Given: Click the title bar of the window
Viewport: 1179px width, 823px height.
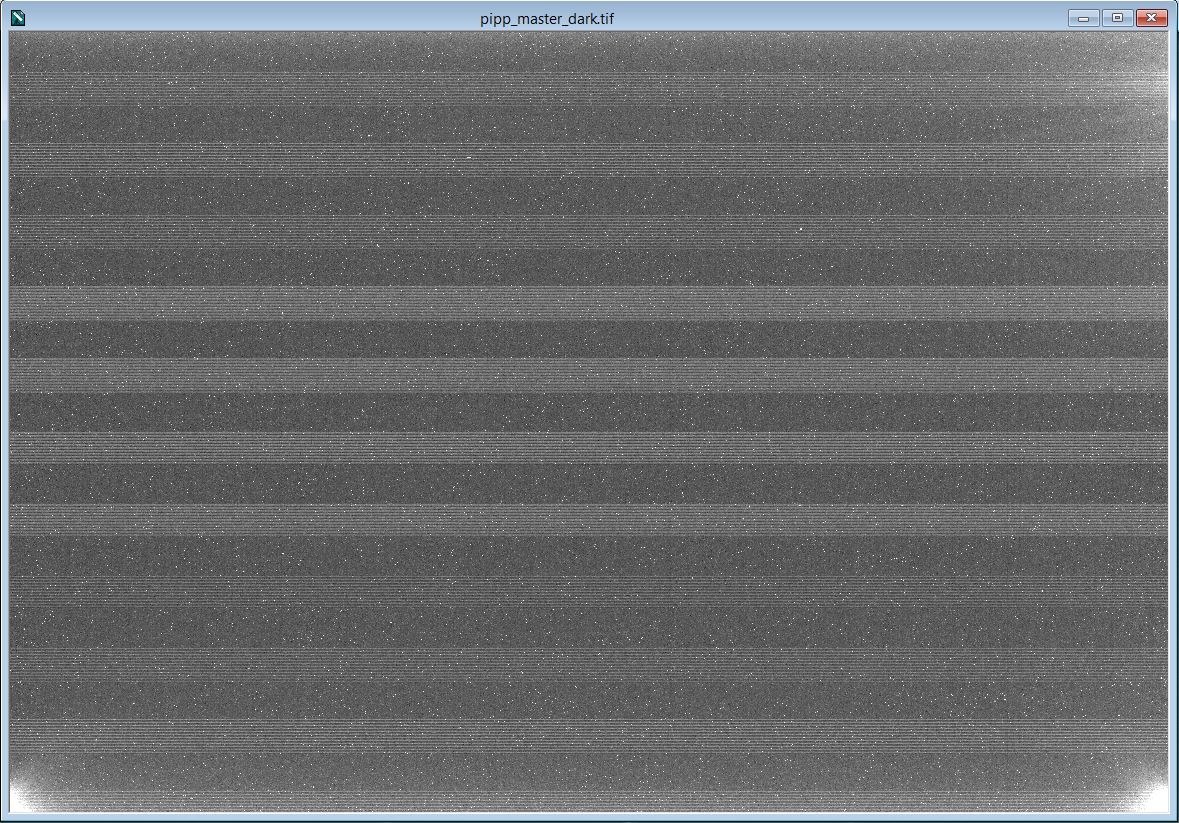Looking at the screenshot, I should 400,16.
